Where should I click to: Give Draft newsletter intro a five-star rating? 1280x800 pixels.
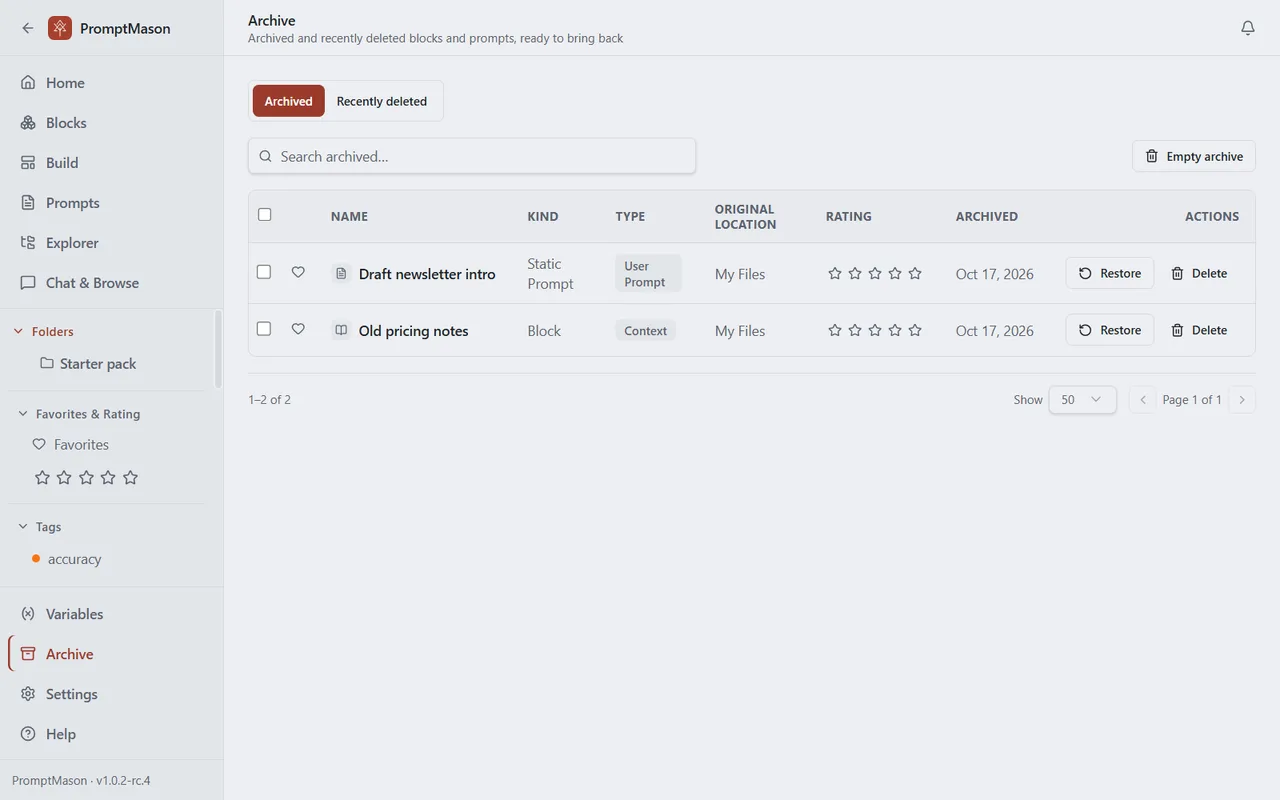click(x=915, y=273)
